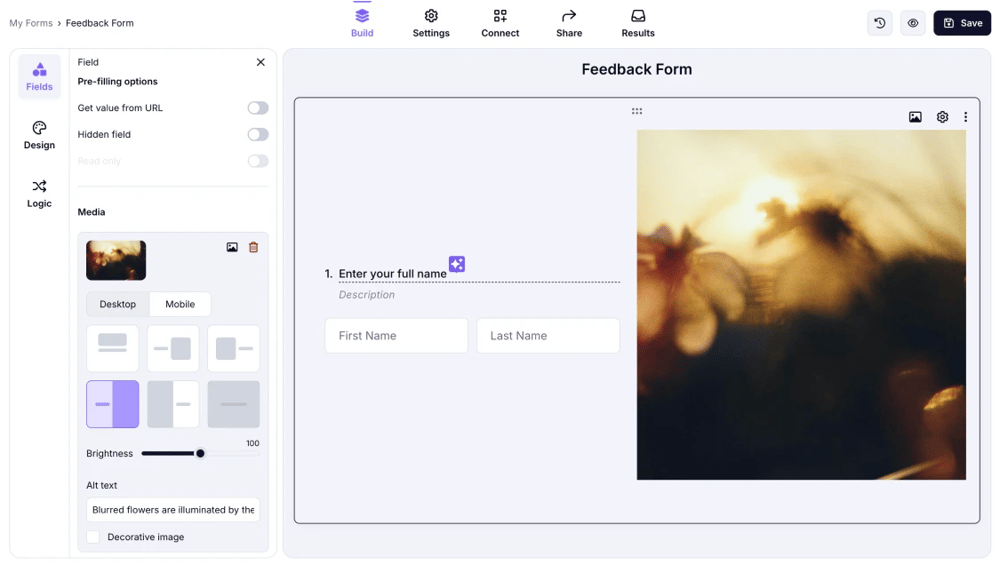Select the Fields sidebar panel
Image resolution: width=1000 pixels, height=565 pixels.
[x=39, y=77]
